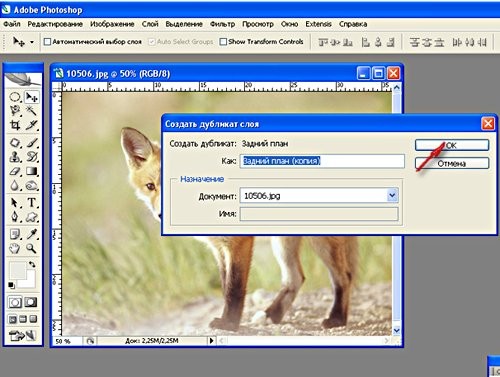Select the Eyedropper tool
500x377 pixels.
click(x=32, y=234)
